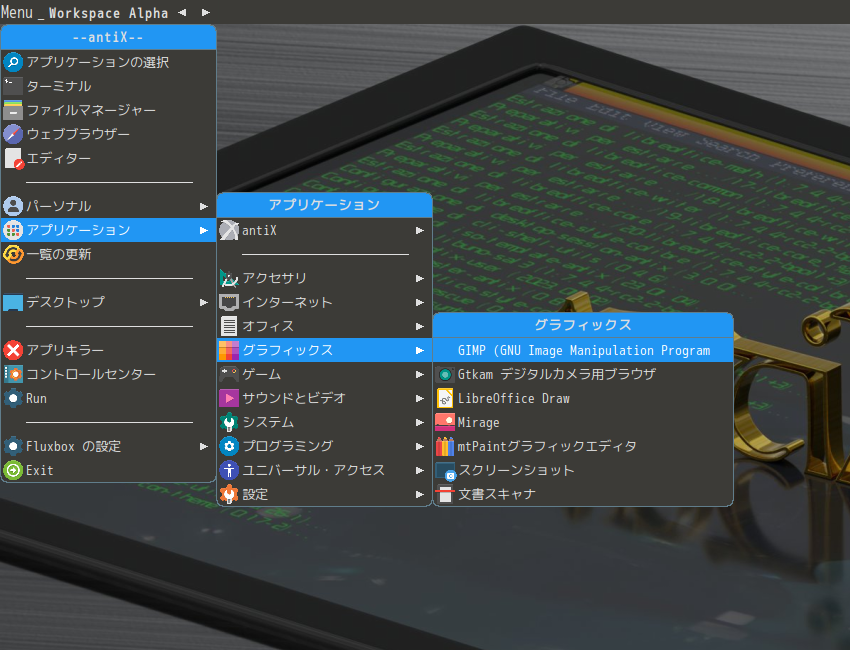Click the scanner icon beside 文書スキャナ
Image resolution: width=850 pixels, height=650 pixels.
point(445,494)
